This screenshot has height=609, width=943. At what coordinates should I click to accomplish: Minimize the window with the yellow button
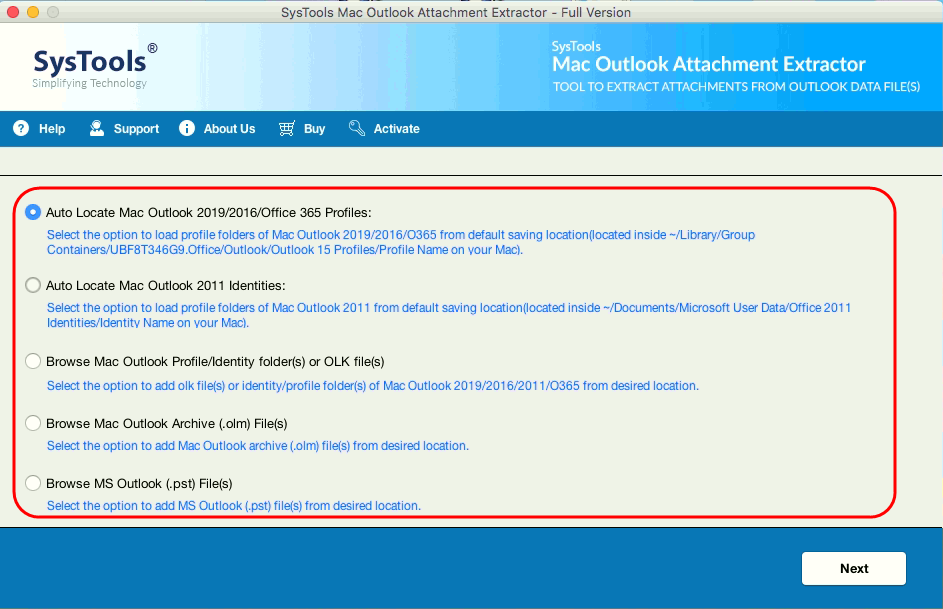(33, 11)
